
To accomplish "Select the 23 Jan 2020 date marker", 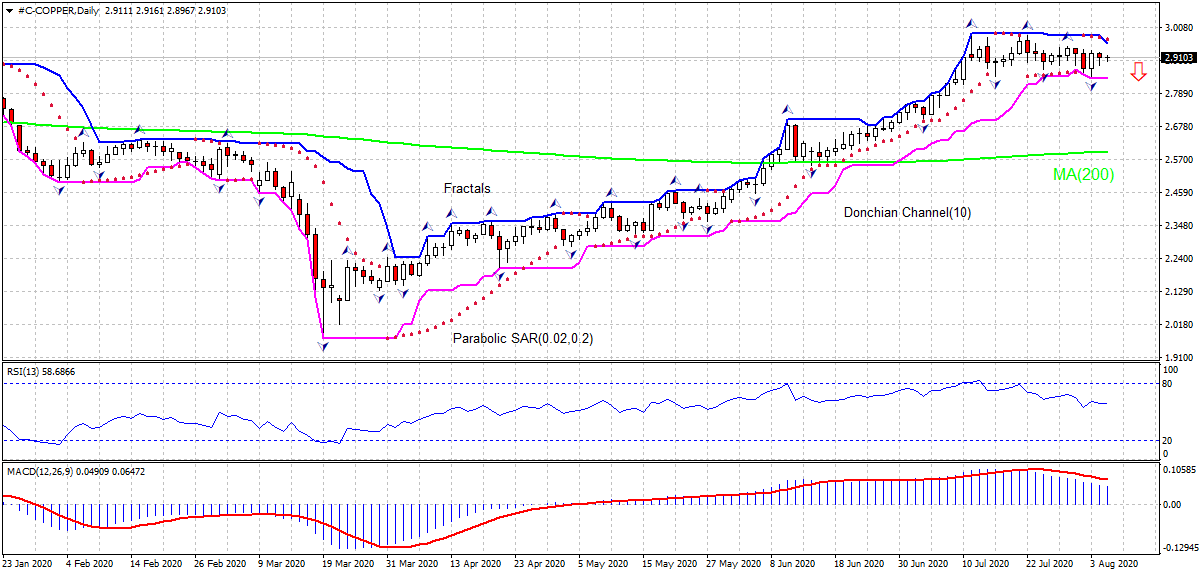I will tap(30, 564).
